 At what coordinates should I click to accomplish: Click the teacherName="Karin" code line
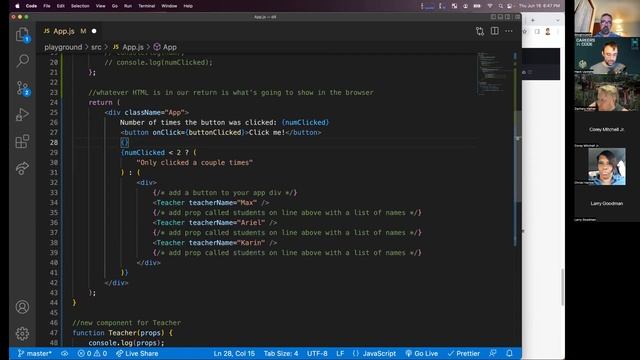(215, 242)
